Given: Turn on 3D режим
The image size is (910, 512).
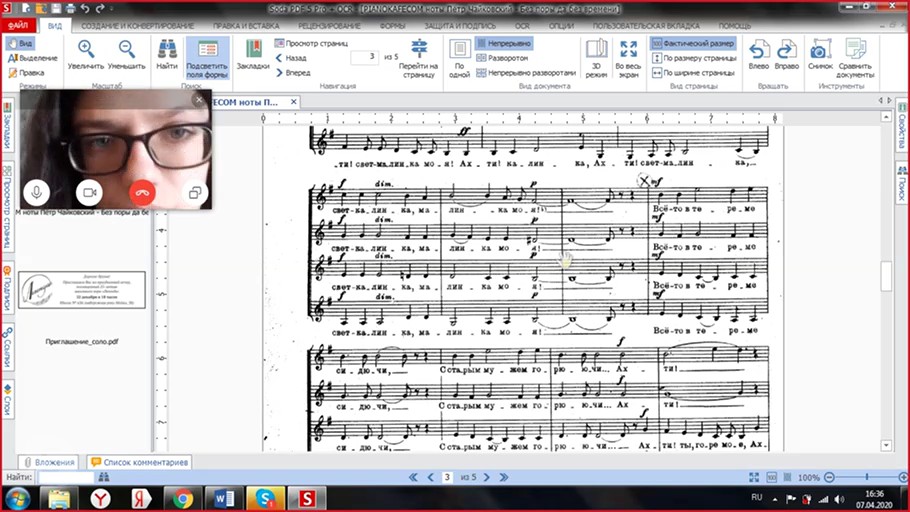Looking at the screenshot, I should (x=596, y=59).
